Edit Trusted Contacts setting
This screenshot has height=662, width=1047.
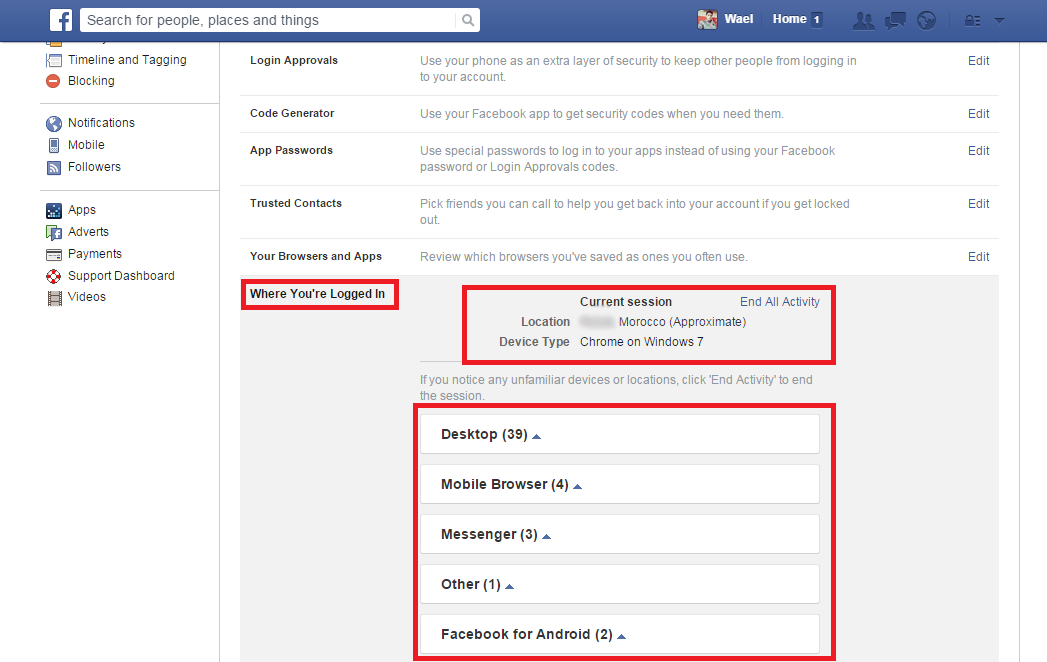pos(978,204)
